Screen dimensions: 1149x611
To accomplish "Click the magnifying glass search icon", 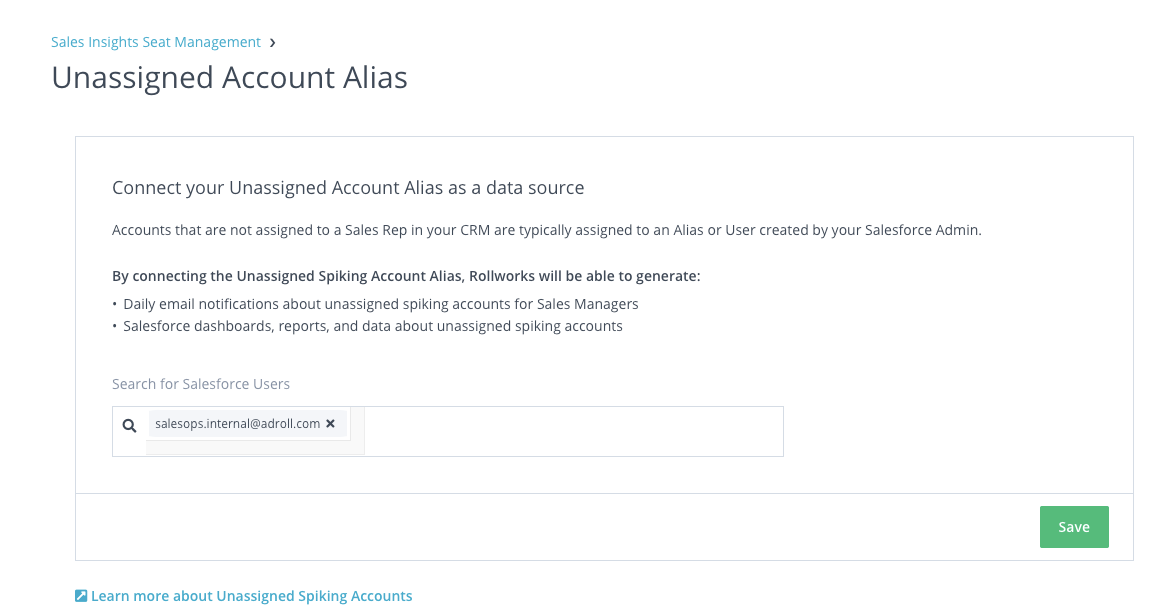I will point(129,426).
